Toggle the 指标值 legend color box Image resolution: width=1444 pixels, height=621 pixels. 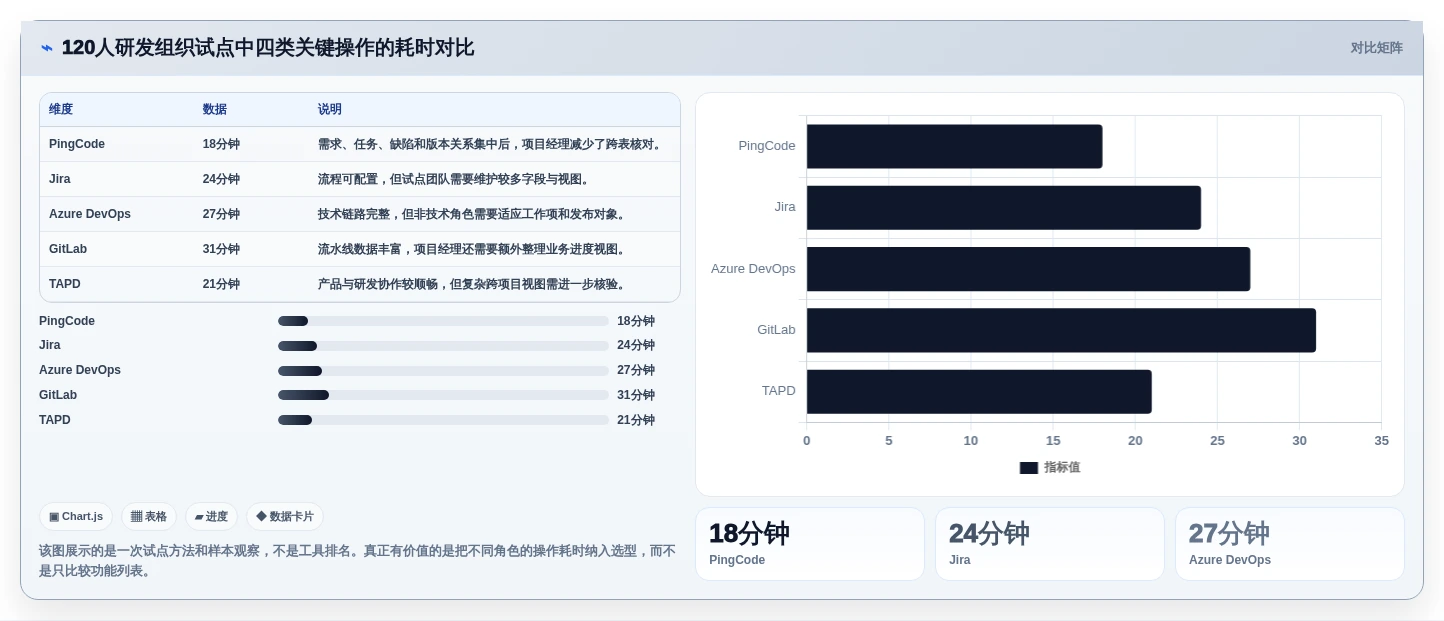coord(1029,468)
